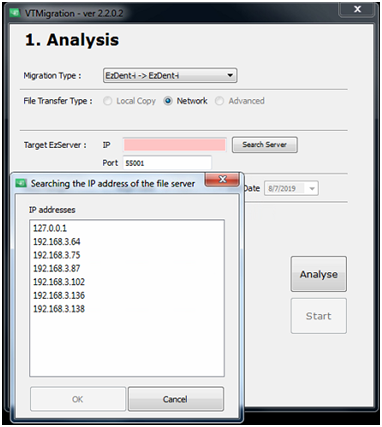Screen dimensions: 382x427
Task: Click the search dialog's green title icon
Action: coord(21,183)
